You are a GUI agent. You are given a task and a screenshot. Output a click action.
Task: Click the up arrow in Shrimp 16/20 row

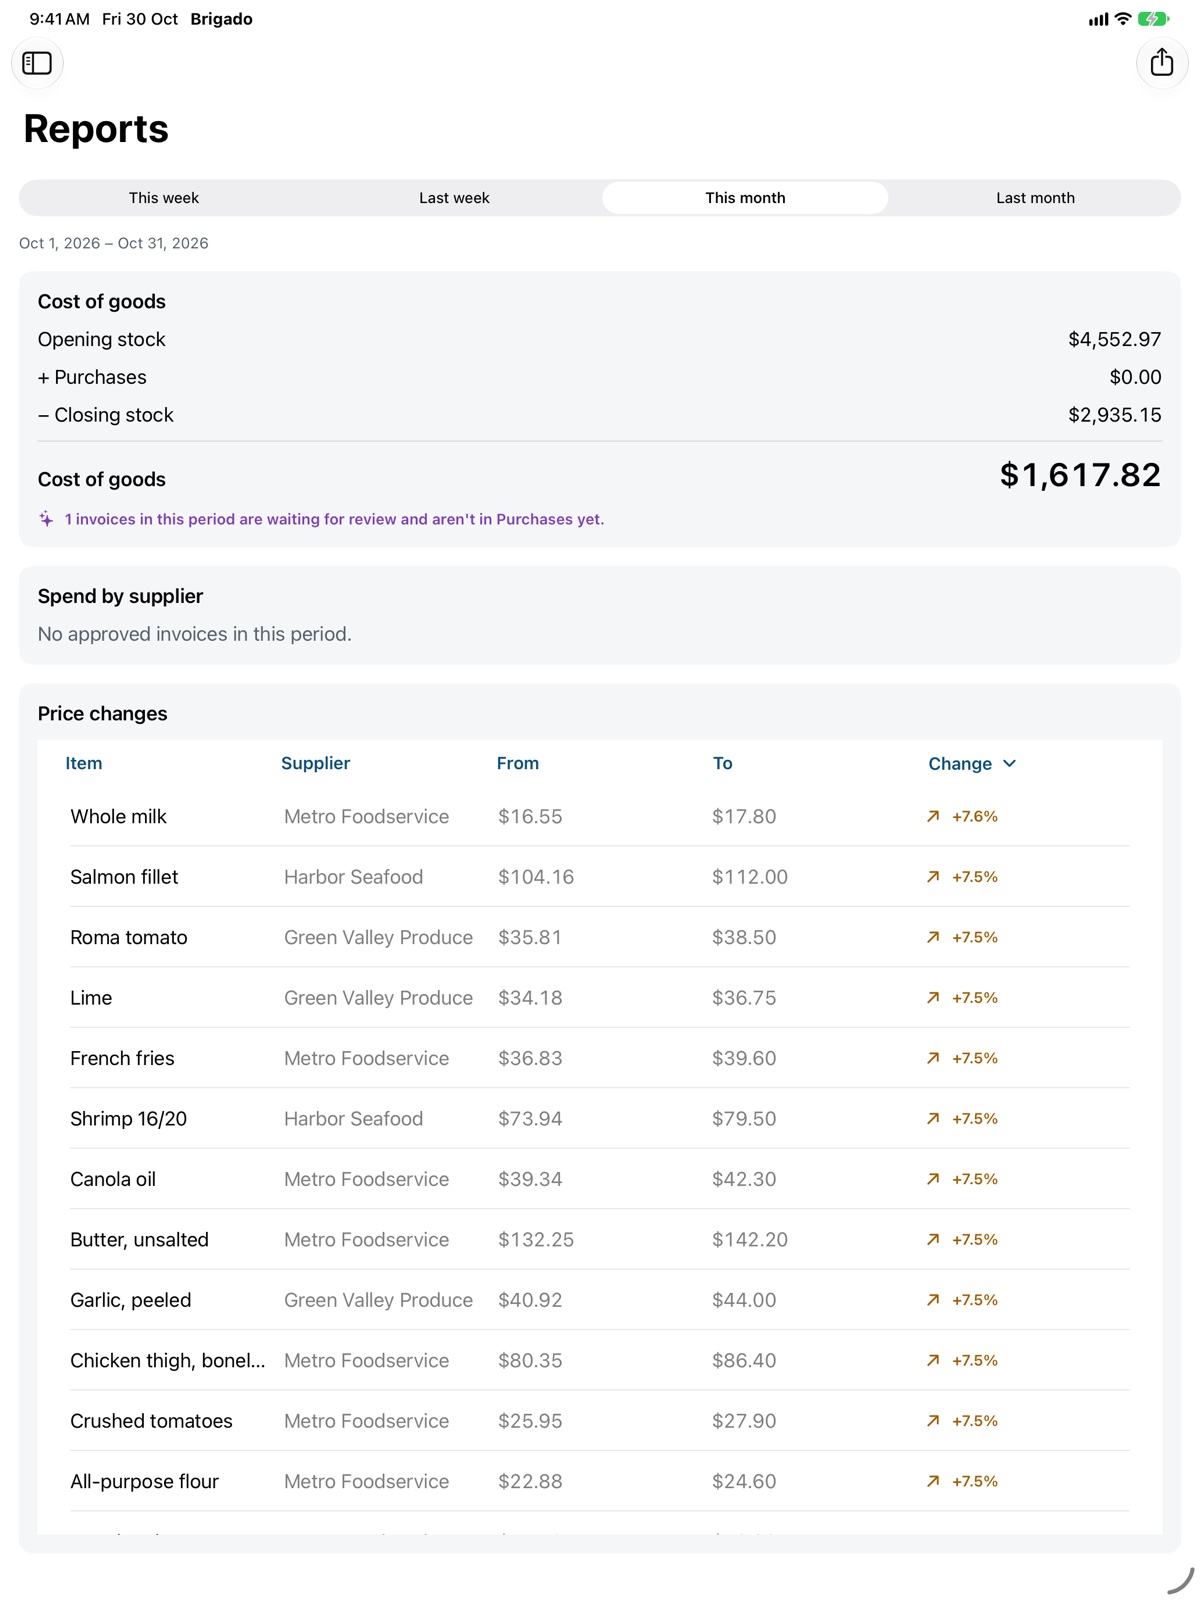pos(933,1119)
